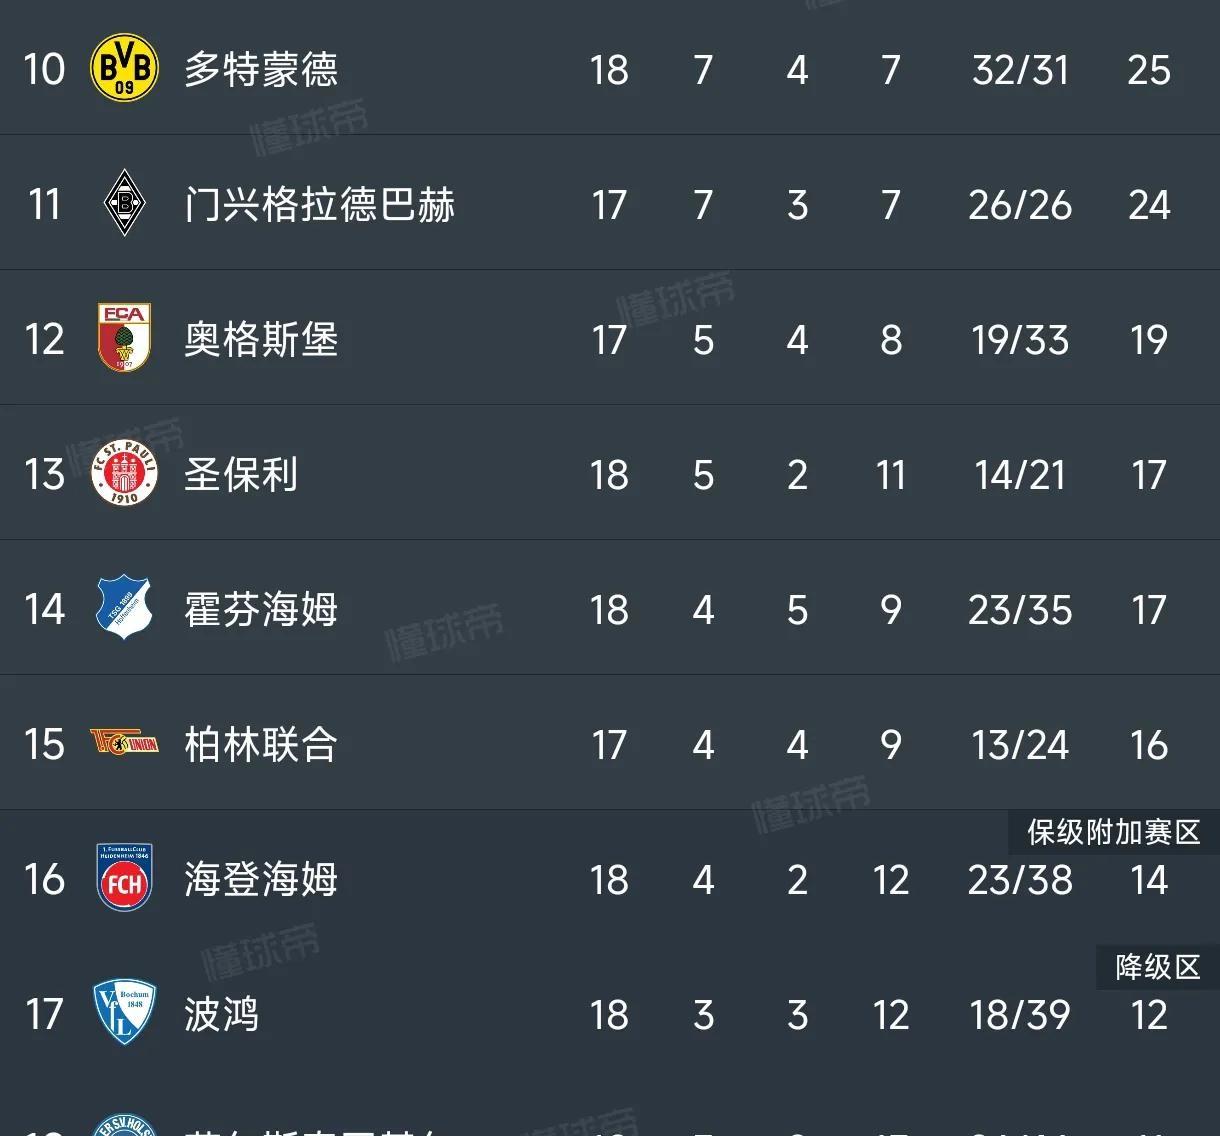Select the Heidenheim FCH crest
Screen dimensions: 1220x1136
point(122,880)
